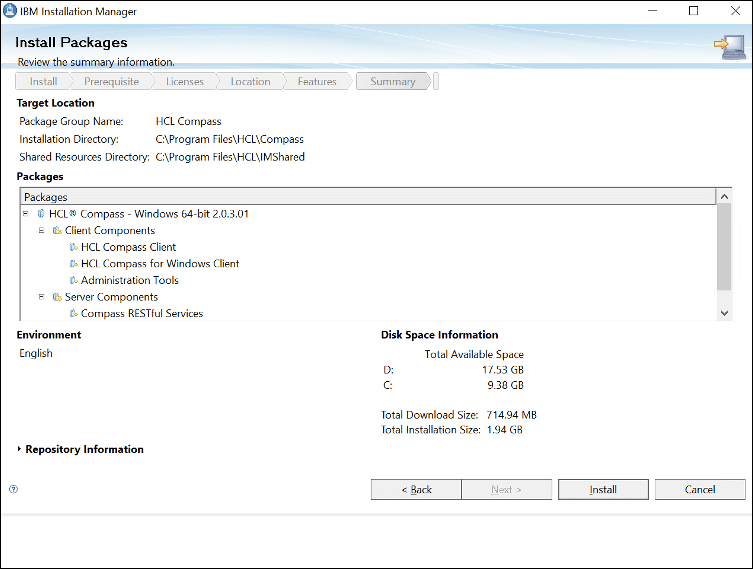The width and height of the screenshot is (753, 569).
Task: Click the Server Components folder icon
Action: coord(57,297)
